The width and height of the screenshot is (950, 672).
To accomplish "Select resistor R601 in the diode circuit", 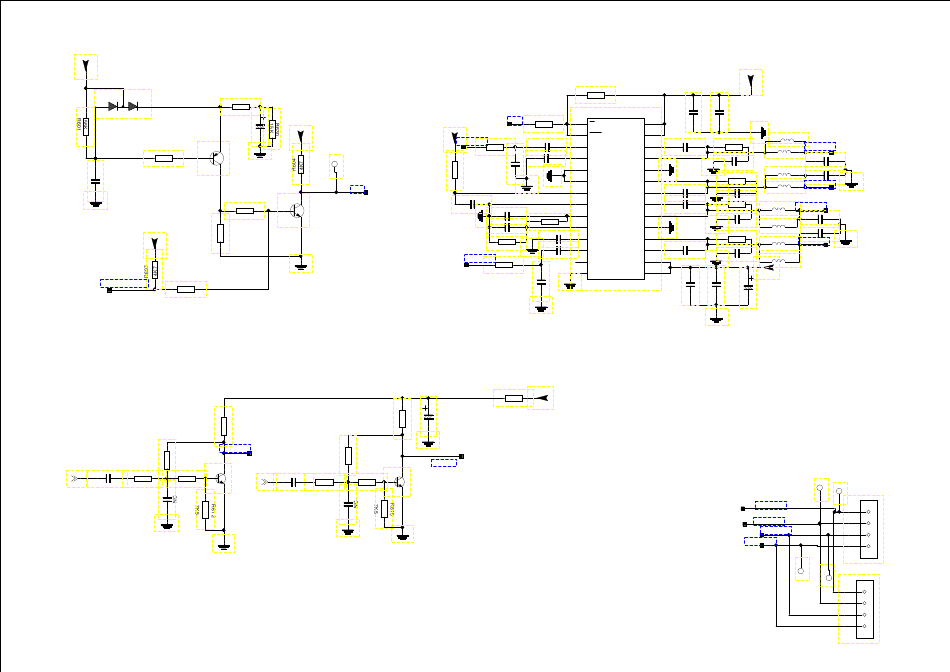I will coord(85,127).
